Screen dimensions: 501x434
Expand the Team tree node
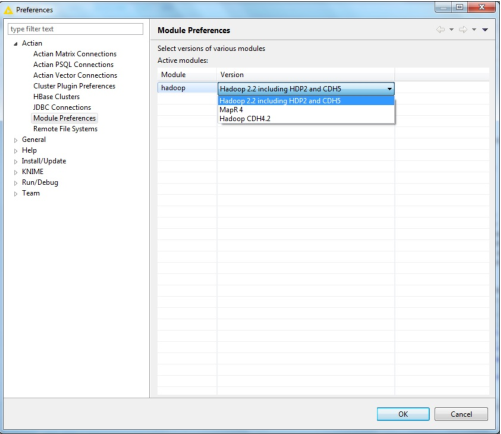15,194
